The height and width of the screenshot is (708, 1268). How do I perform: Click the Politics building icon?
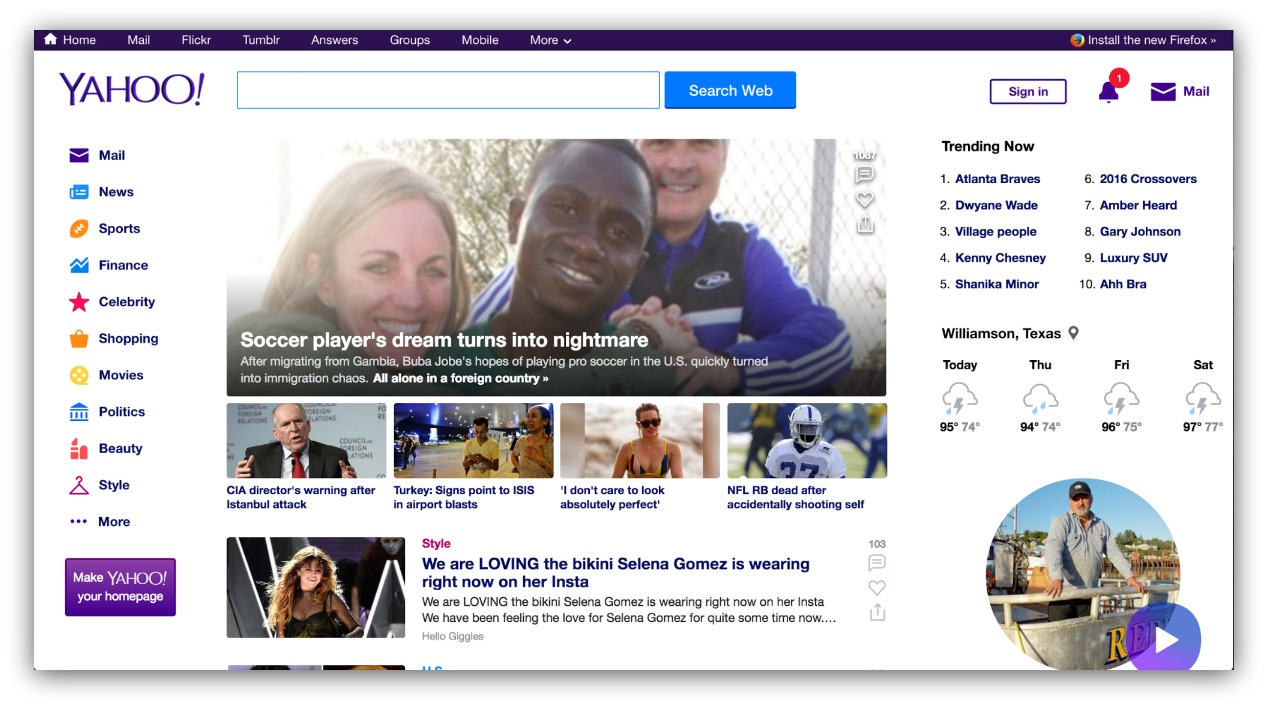click(79, 412)
